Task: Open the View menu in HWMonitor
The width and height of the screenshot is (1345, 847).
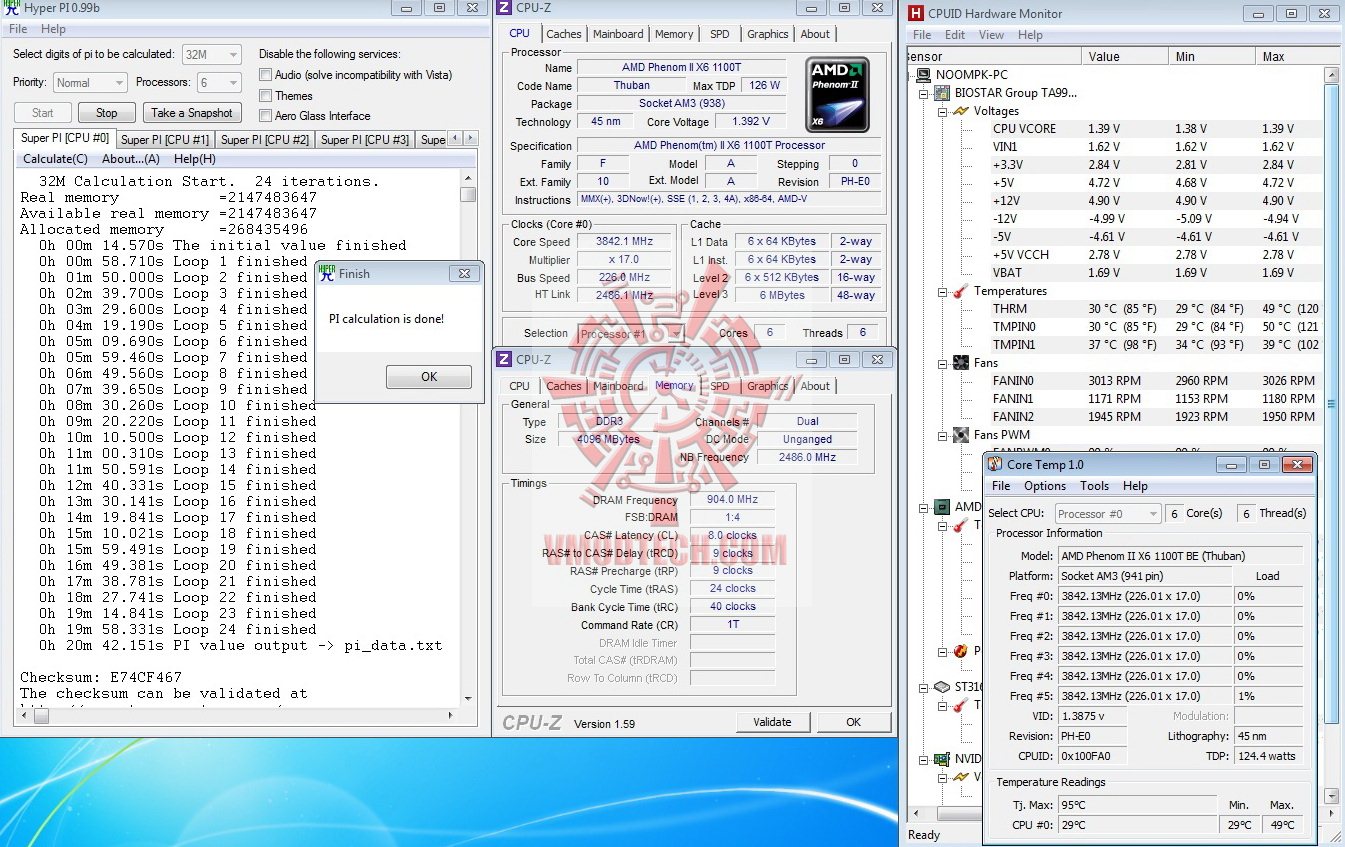Action: point(991,35)
